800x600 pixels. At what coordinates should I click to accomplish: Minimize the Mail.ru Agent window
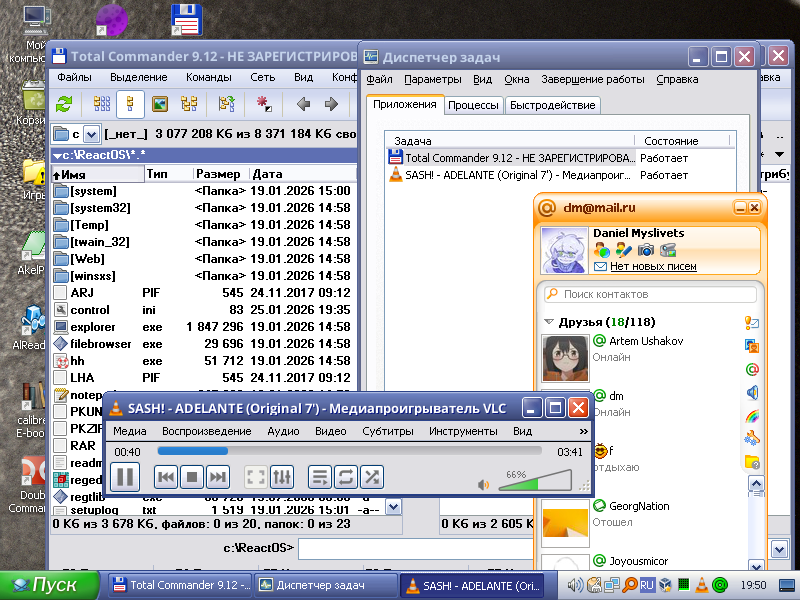coord(740,208)
